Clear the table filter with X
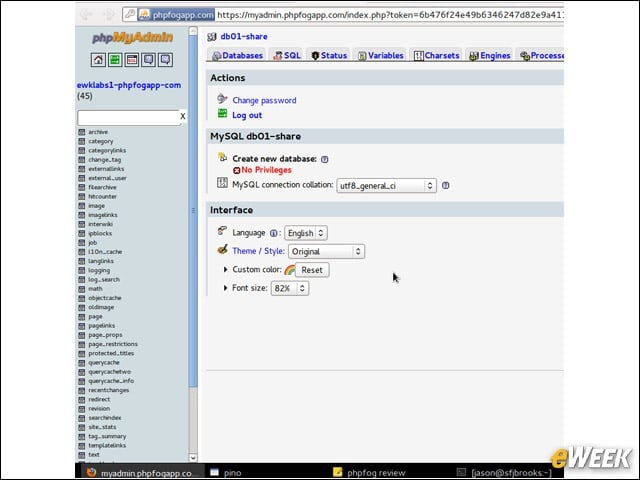 point(183,116)
